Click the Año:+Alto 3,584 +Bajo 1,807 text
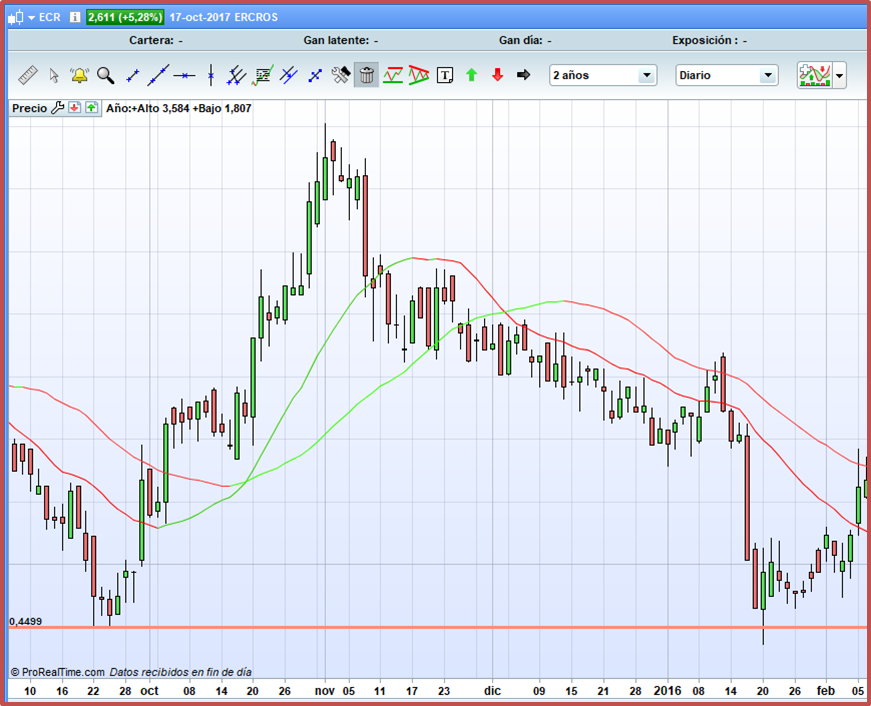The height and width of the screenshot is (706, 871). pyautogui.click(x=179, y=108)
